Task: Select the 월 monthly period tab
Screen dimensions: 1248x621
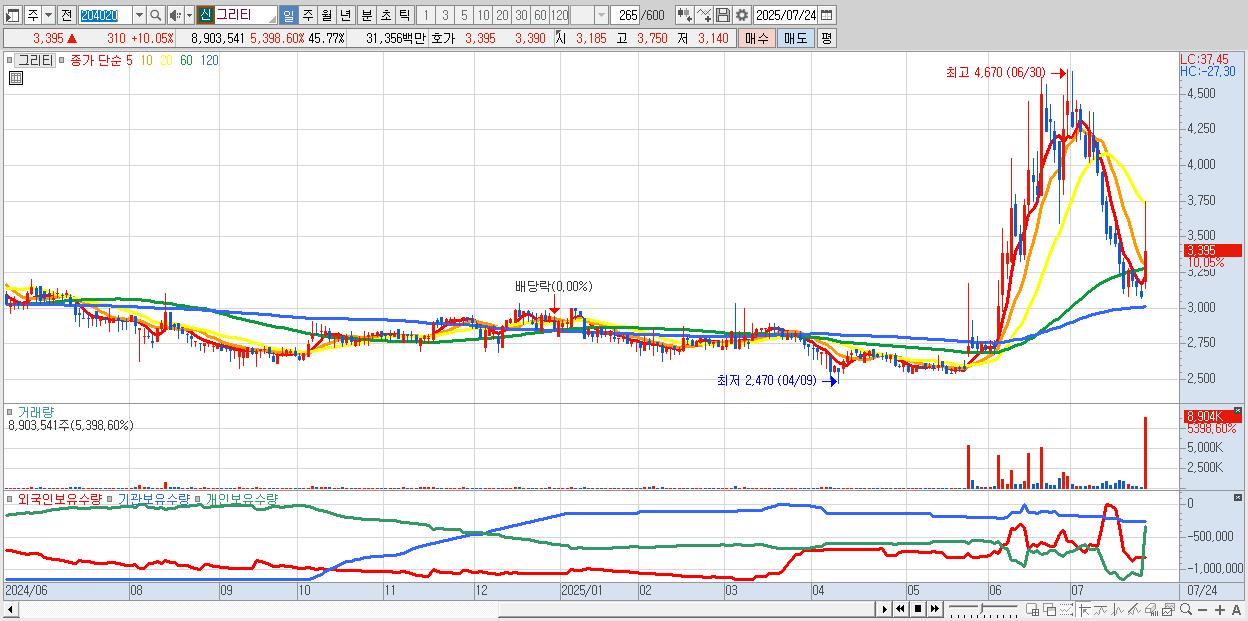Action: (326, 15)
